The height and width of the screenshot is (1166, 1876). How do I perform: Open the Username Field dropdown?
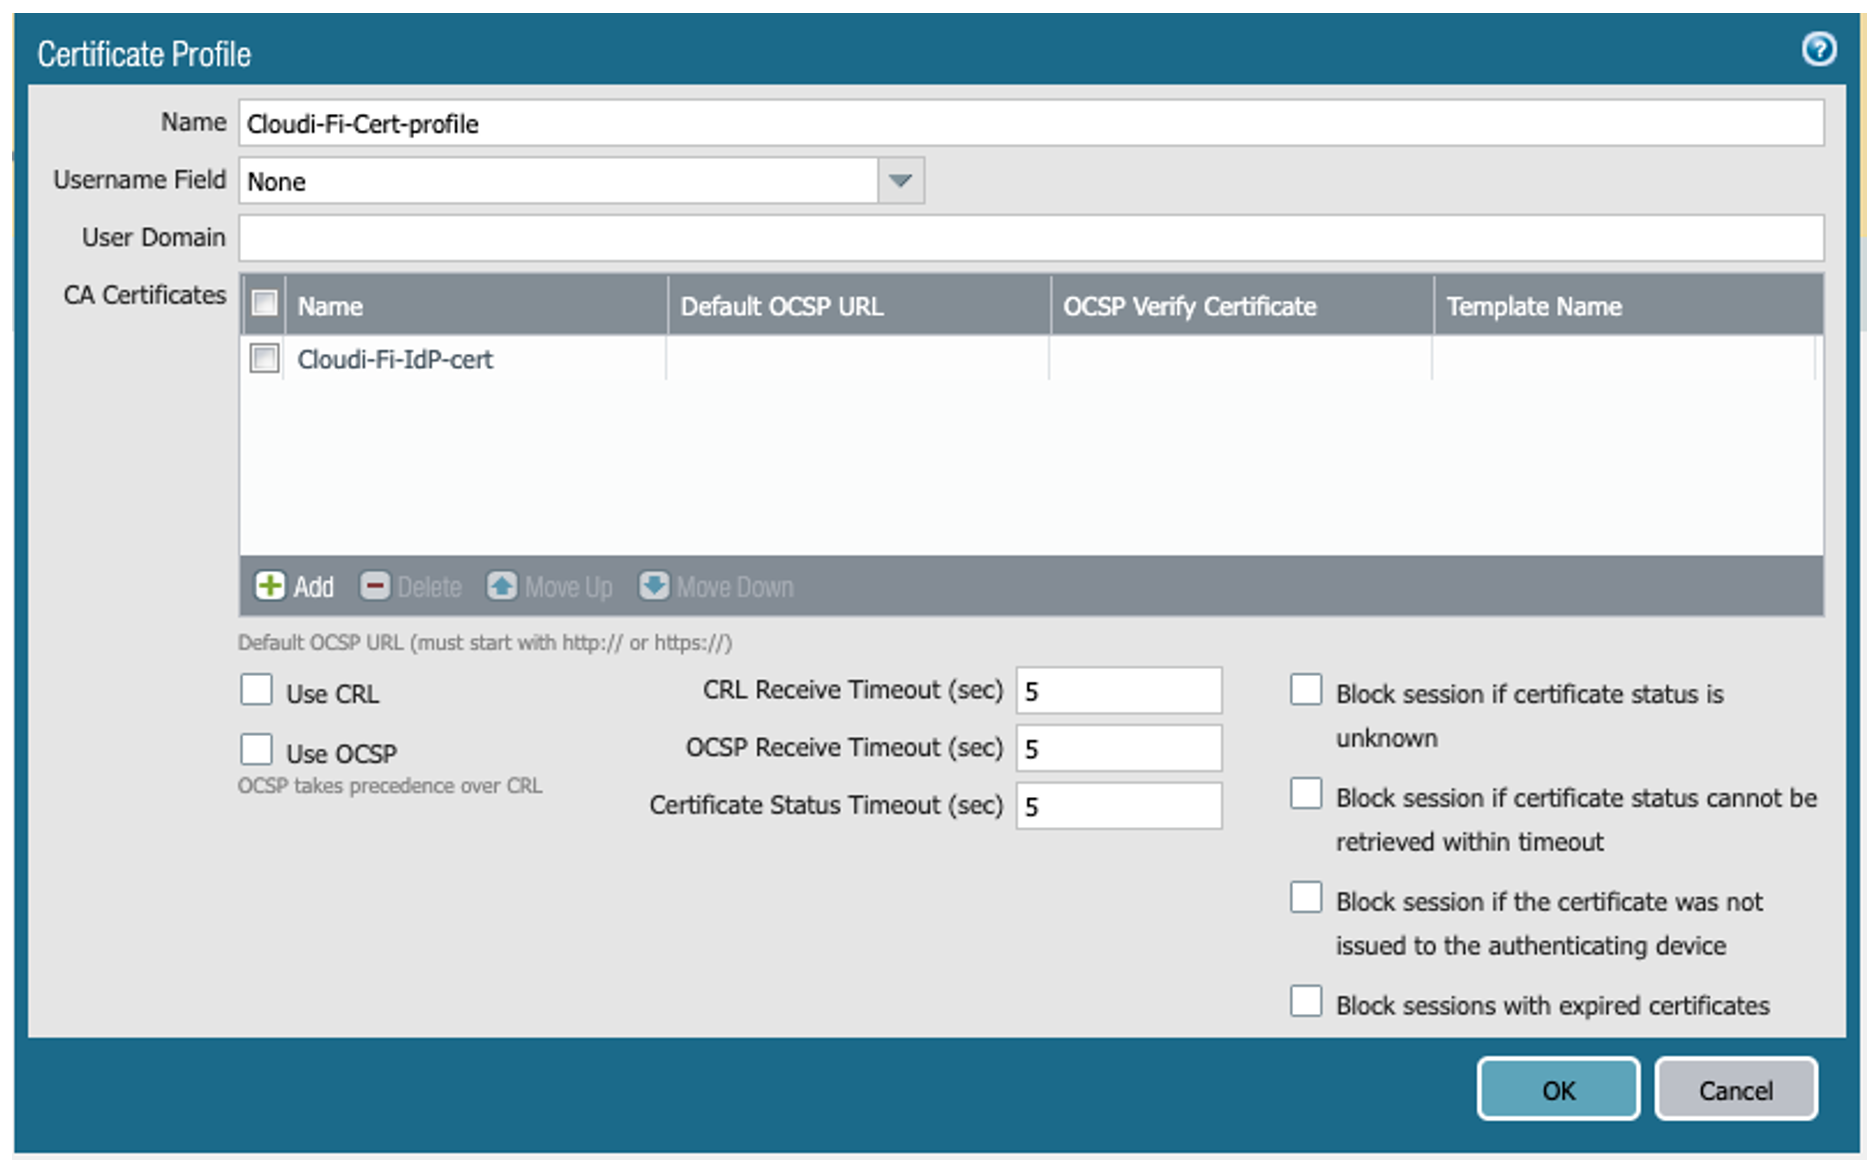(x=899, y=180)
